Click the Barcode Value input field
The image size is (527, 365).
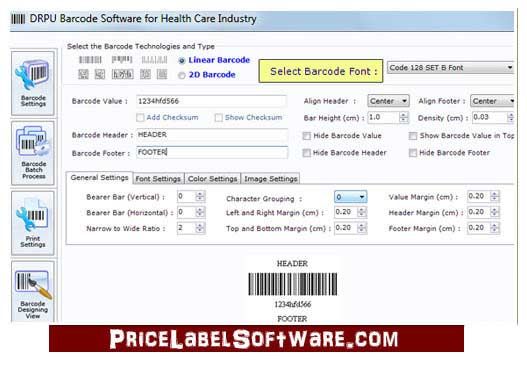coord(212,101)
